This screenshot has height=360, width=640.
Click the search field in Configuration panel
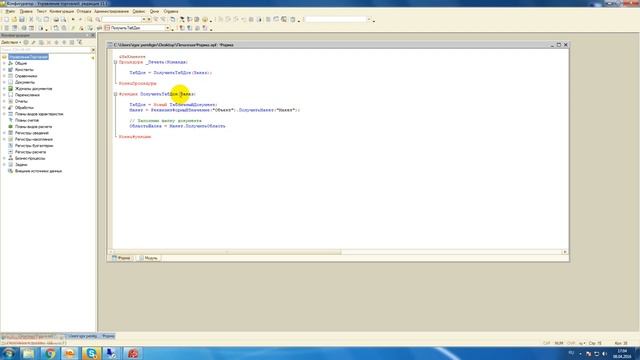pos(45,50)
